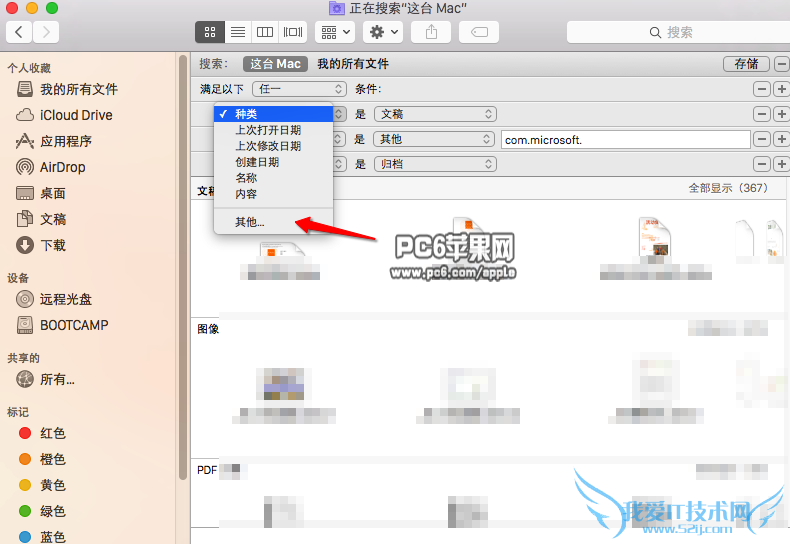
Task: Open 下载 in sidebar
Action: pyautogui.click(x=41, y=245)
